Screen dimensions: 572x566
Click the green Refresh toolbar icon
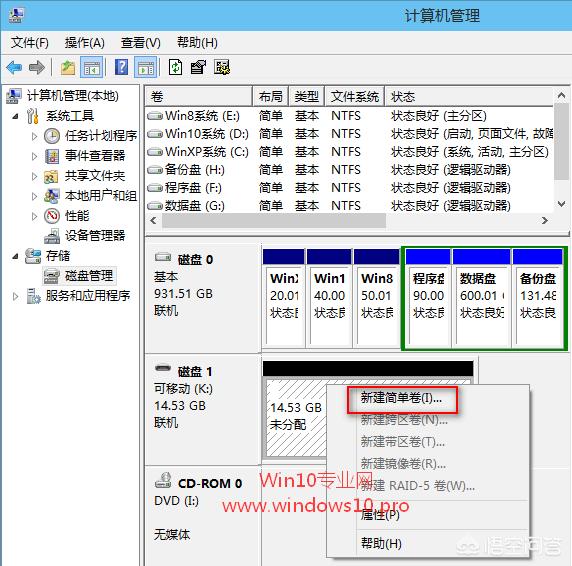click(x=175, y=67)
